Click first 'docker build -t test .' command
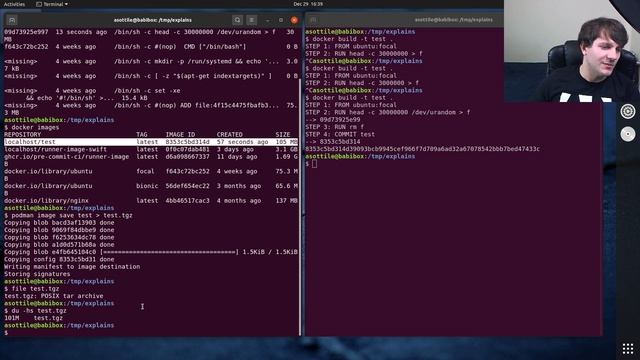The image size is (640, 360). [352, 39]
